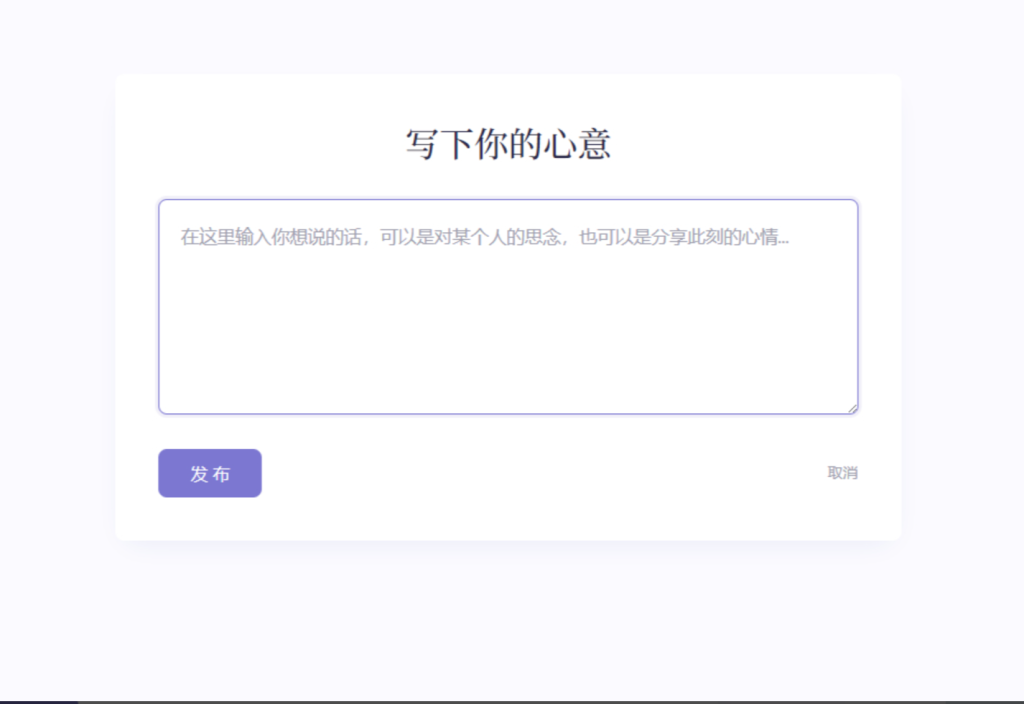The height and width of the screenshot is (704, 1024).
Task: Click the 取消 cancel link
Action: pos(842,473)
